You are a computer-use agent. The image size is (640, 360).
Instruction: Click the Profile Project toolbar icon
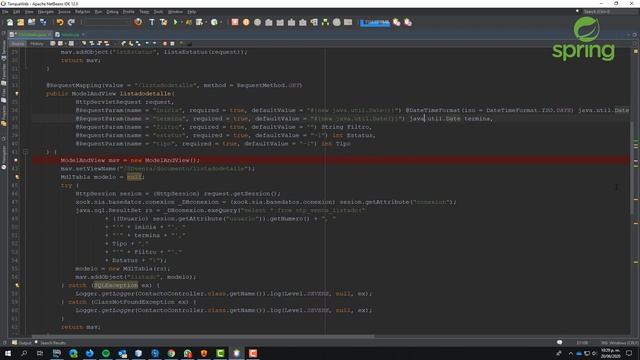[x=214, y=22]
